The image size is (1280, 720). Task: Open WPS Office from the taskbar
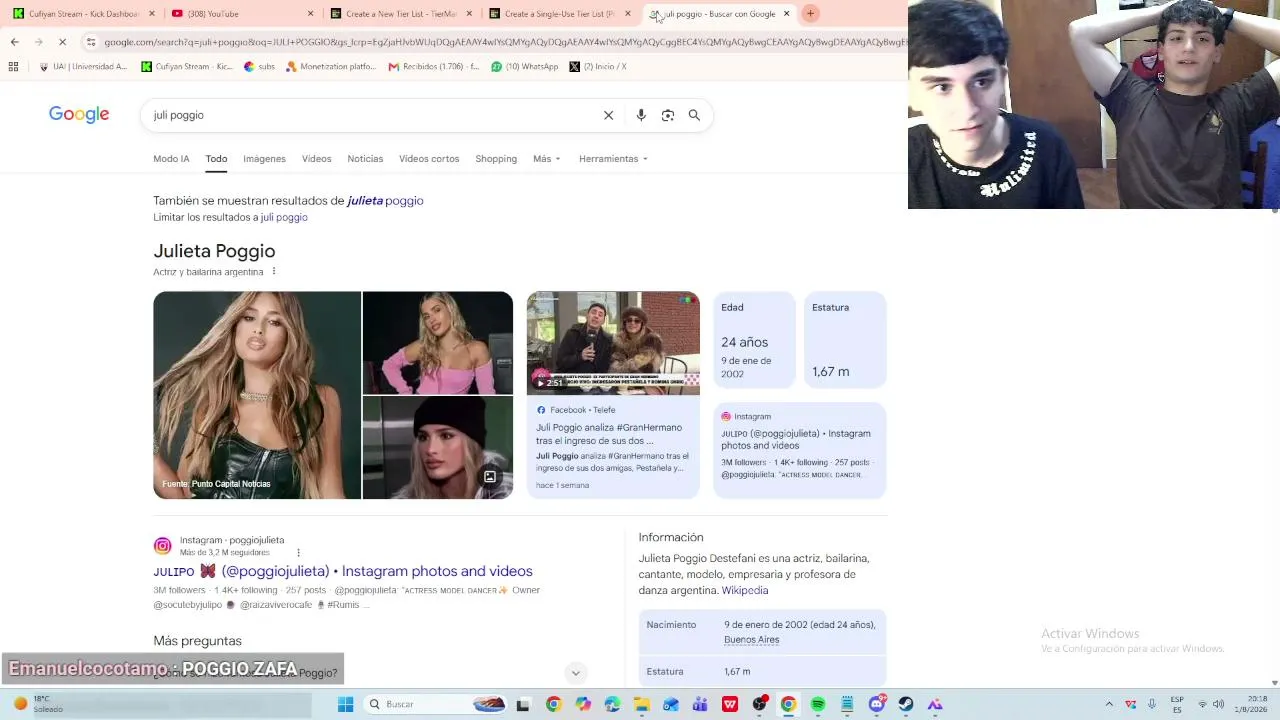tap(730, 704)
